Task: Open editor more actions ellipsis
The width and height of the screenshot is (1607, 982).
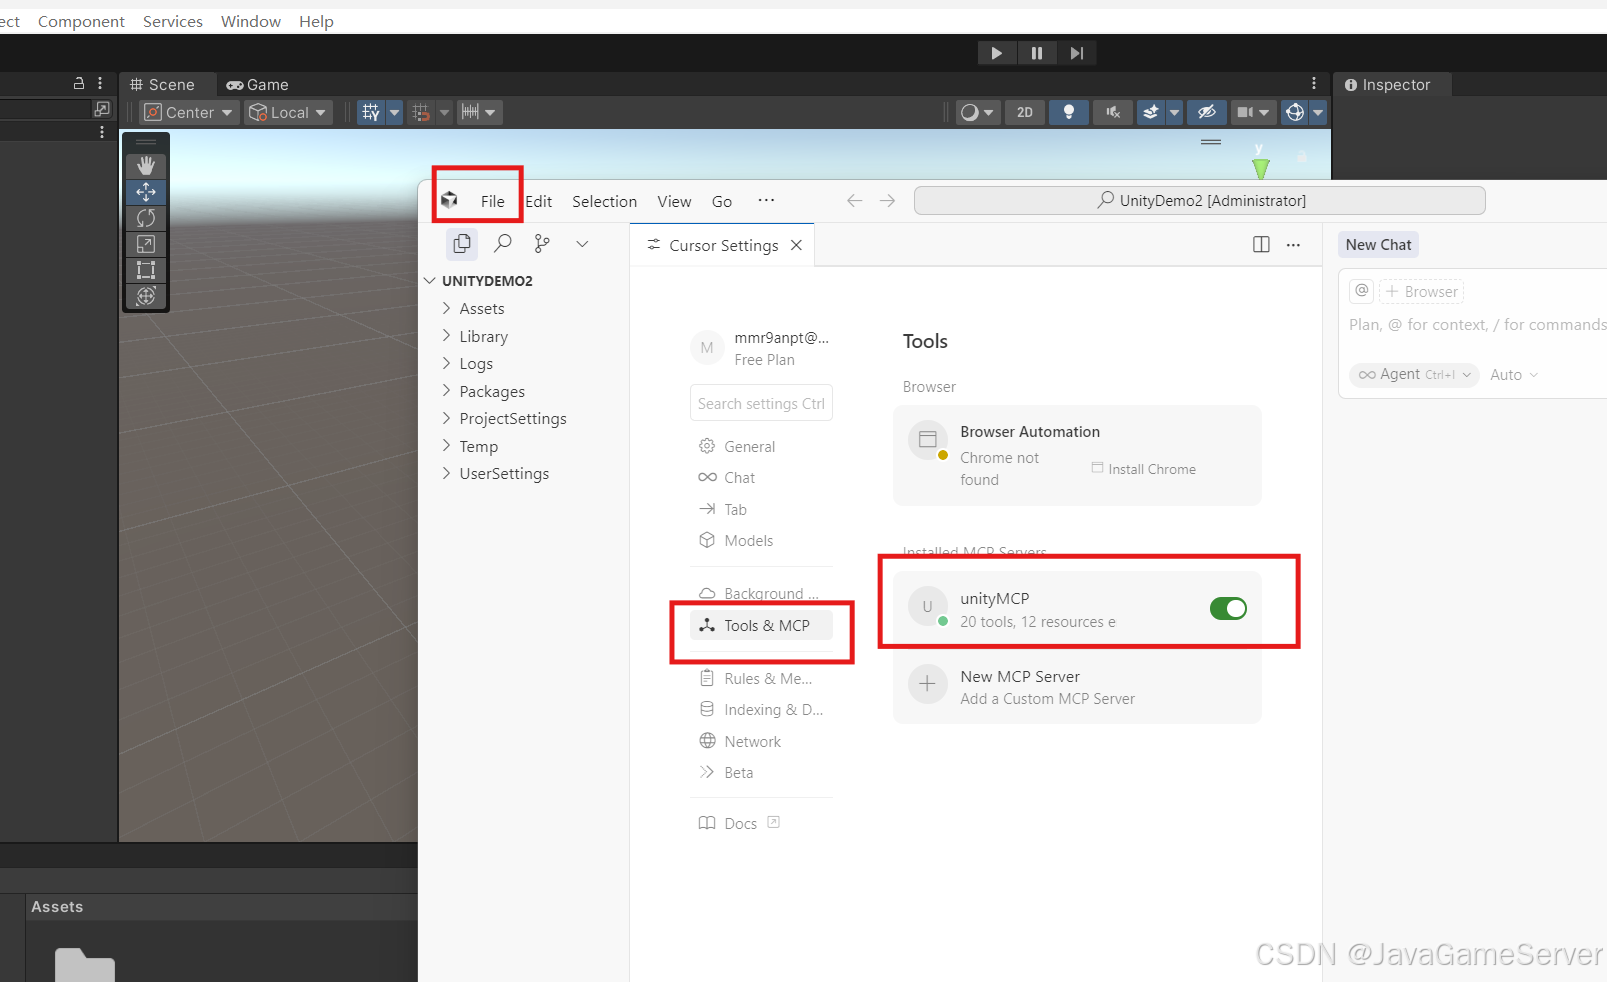Action: tap(1293, 245)
